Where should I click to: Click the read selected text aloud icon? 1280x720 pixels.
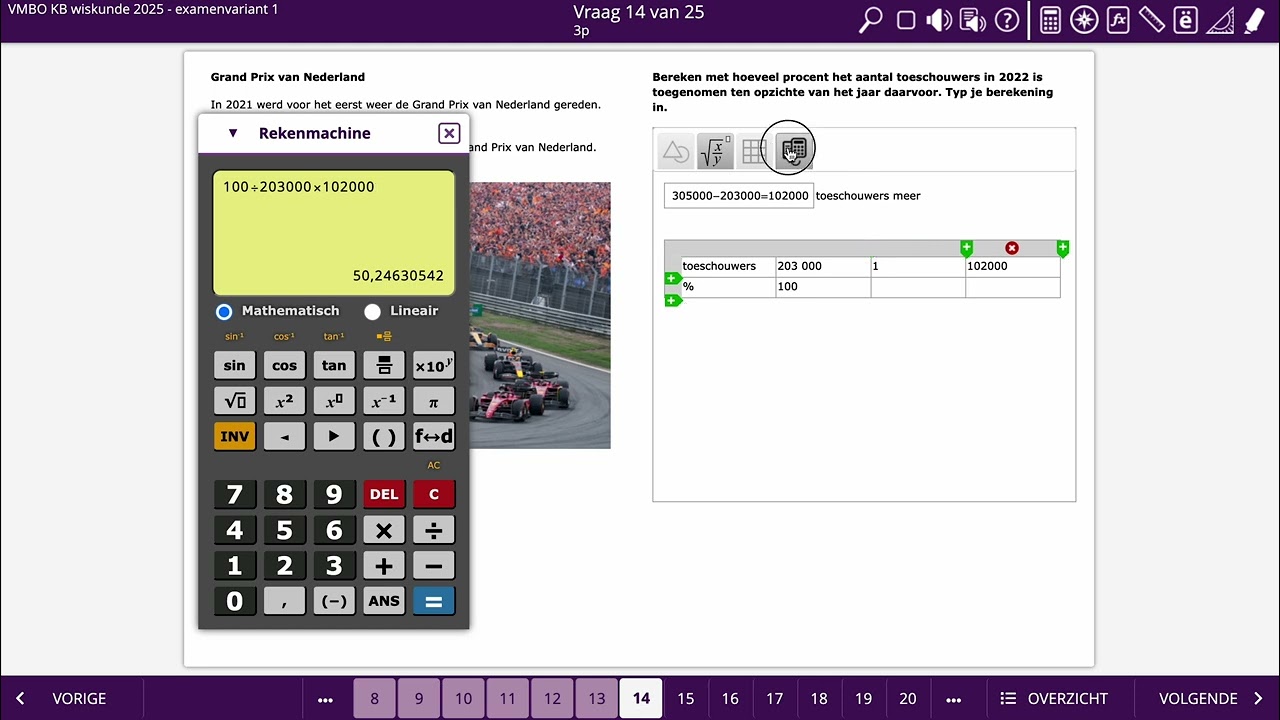(972, 20)
